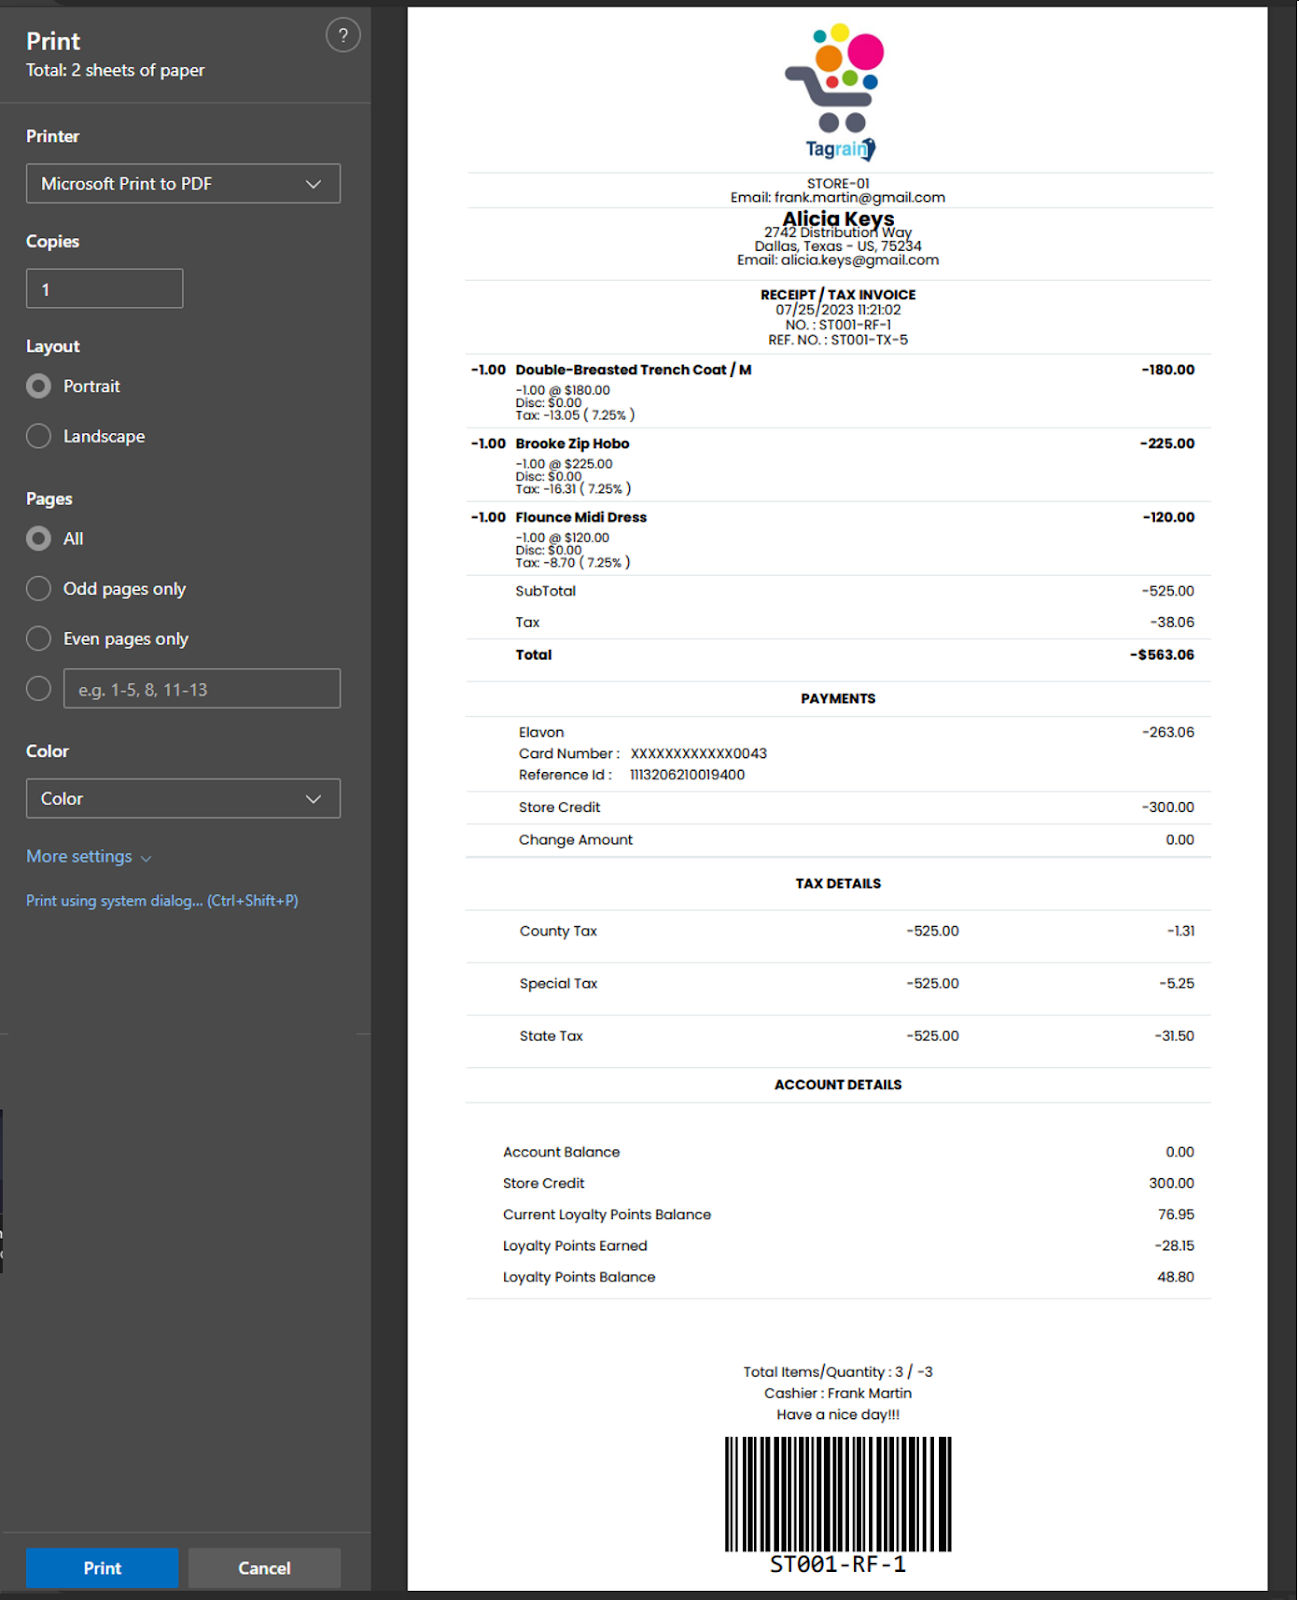Open the Color mode dropdown
The image size is (1299, 1600).
[x=183, y=799]
